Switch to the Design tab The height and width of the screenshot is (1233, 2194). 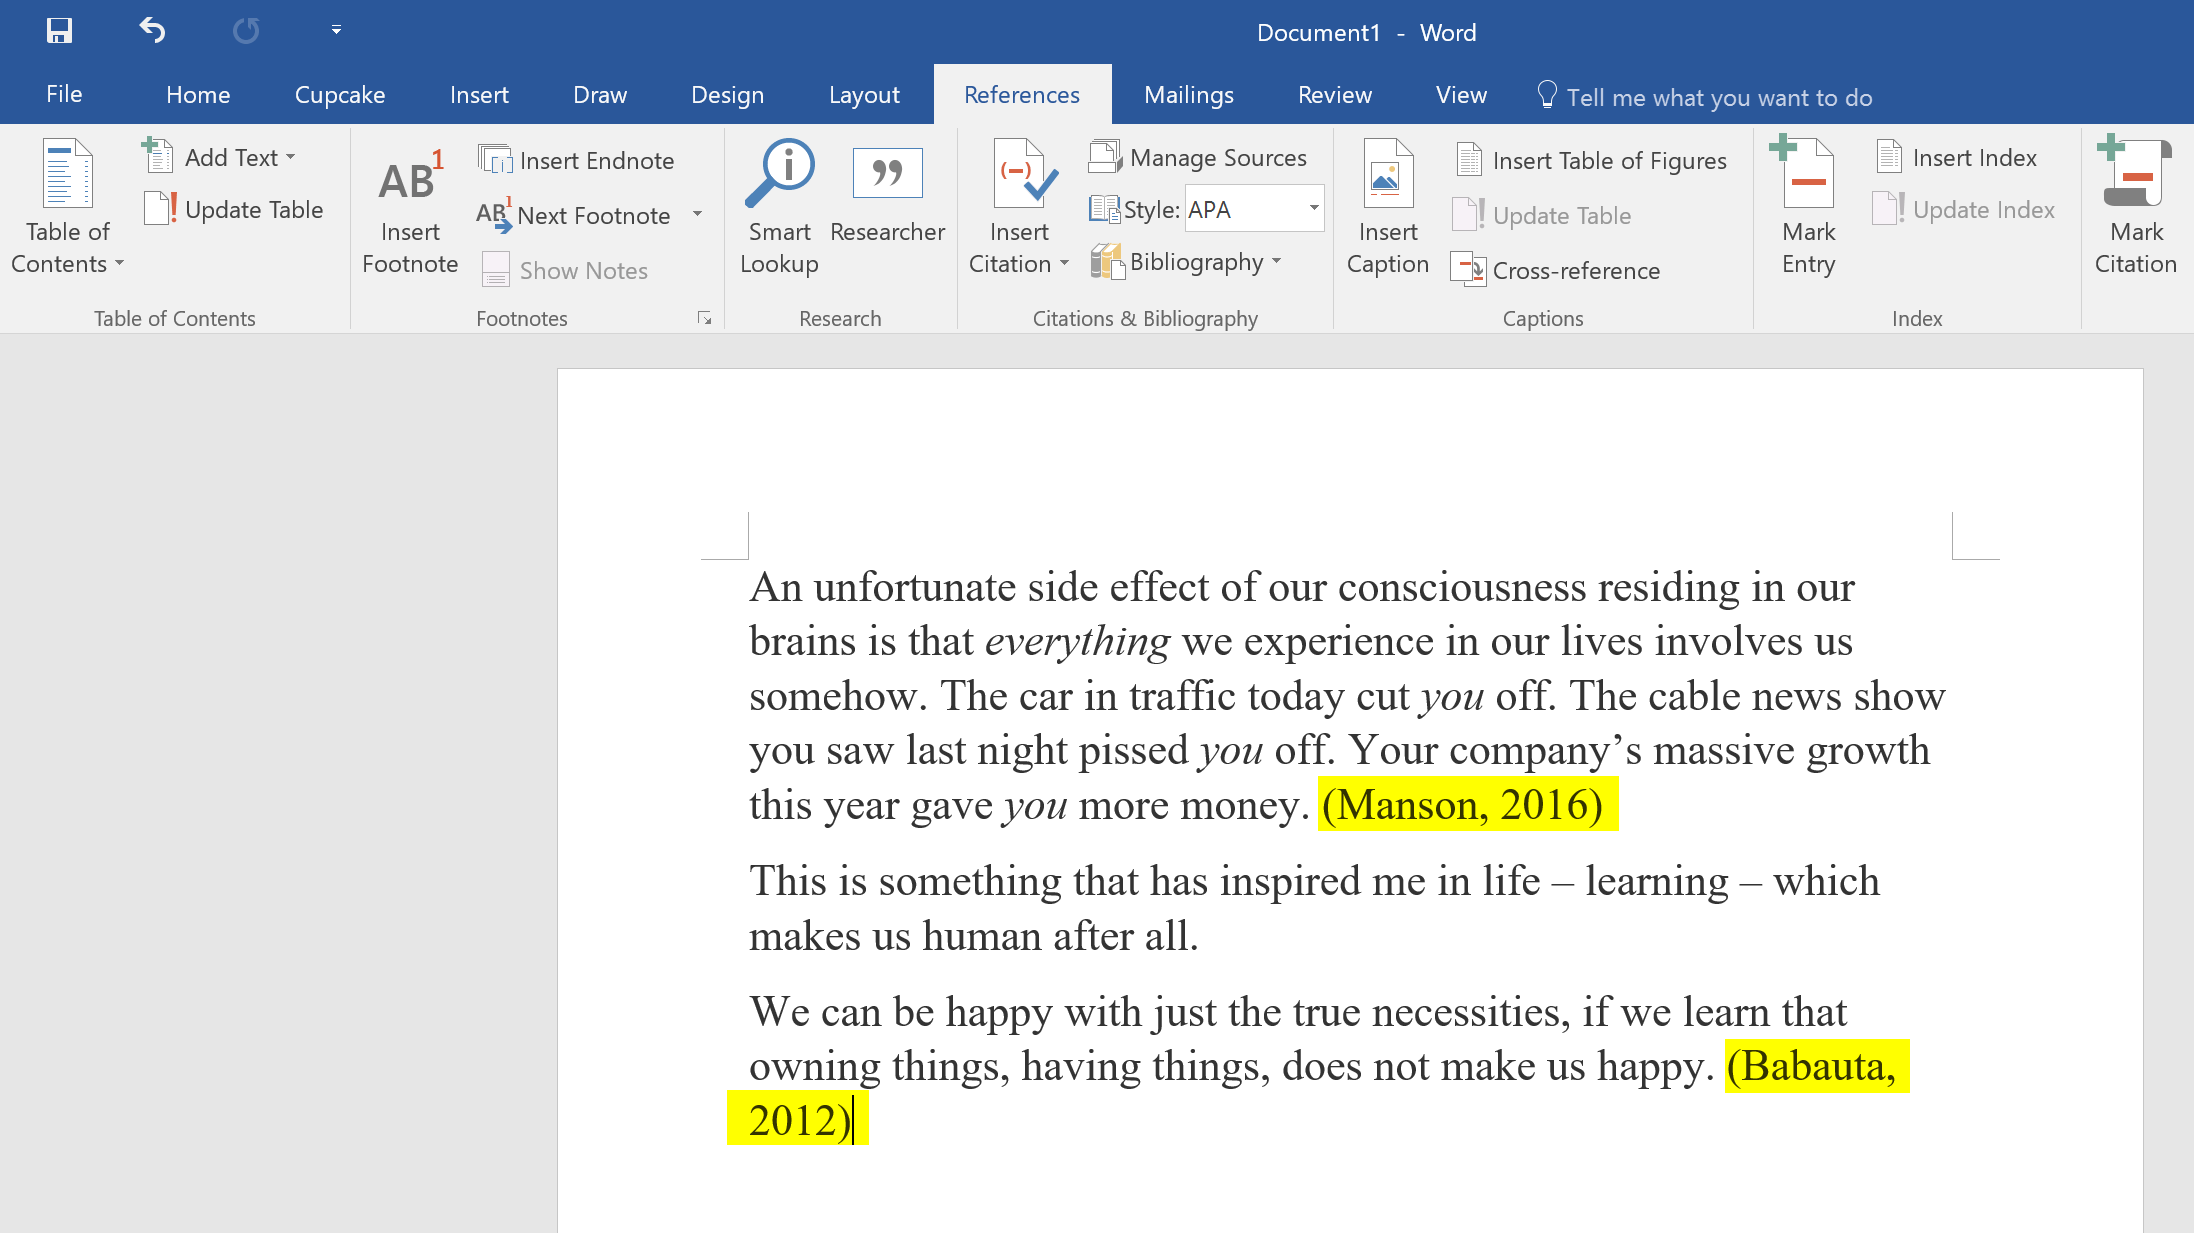coord(727,95)
